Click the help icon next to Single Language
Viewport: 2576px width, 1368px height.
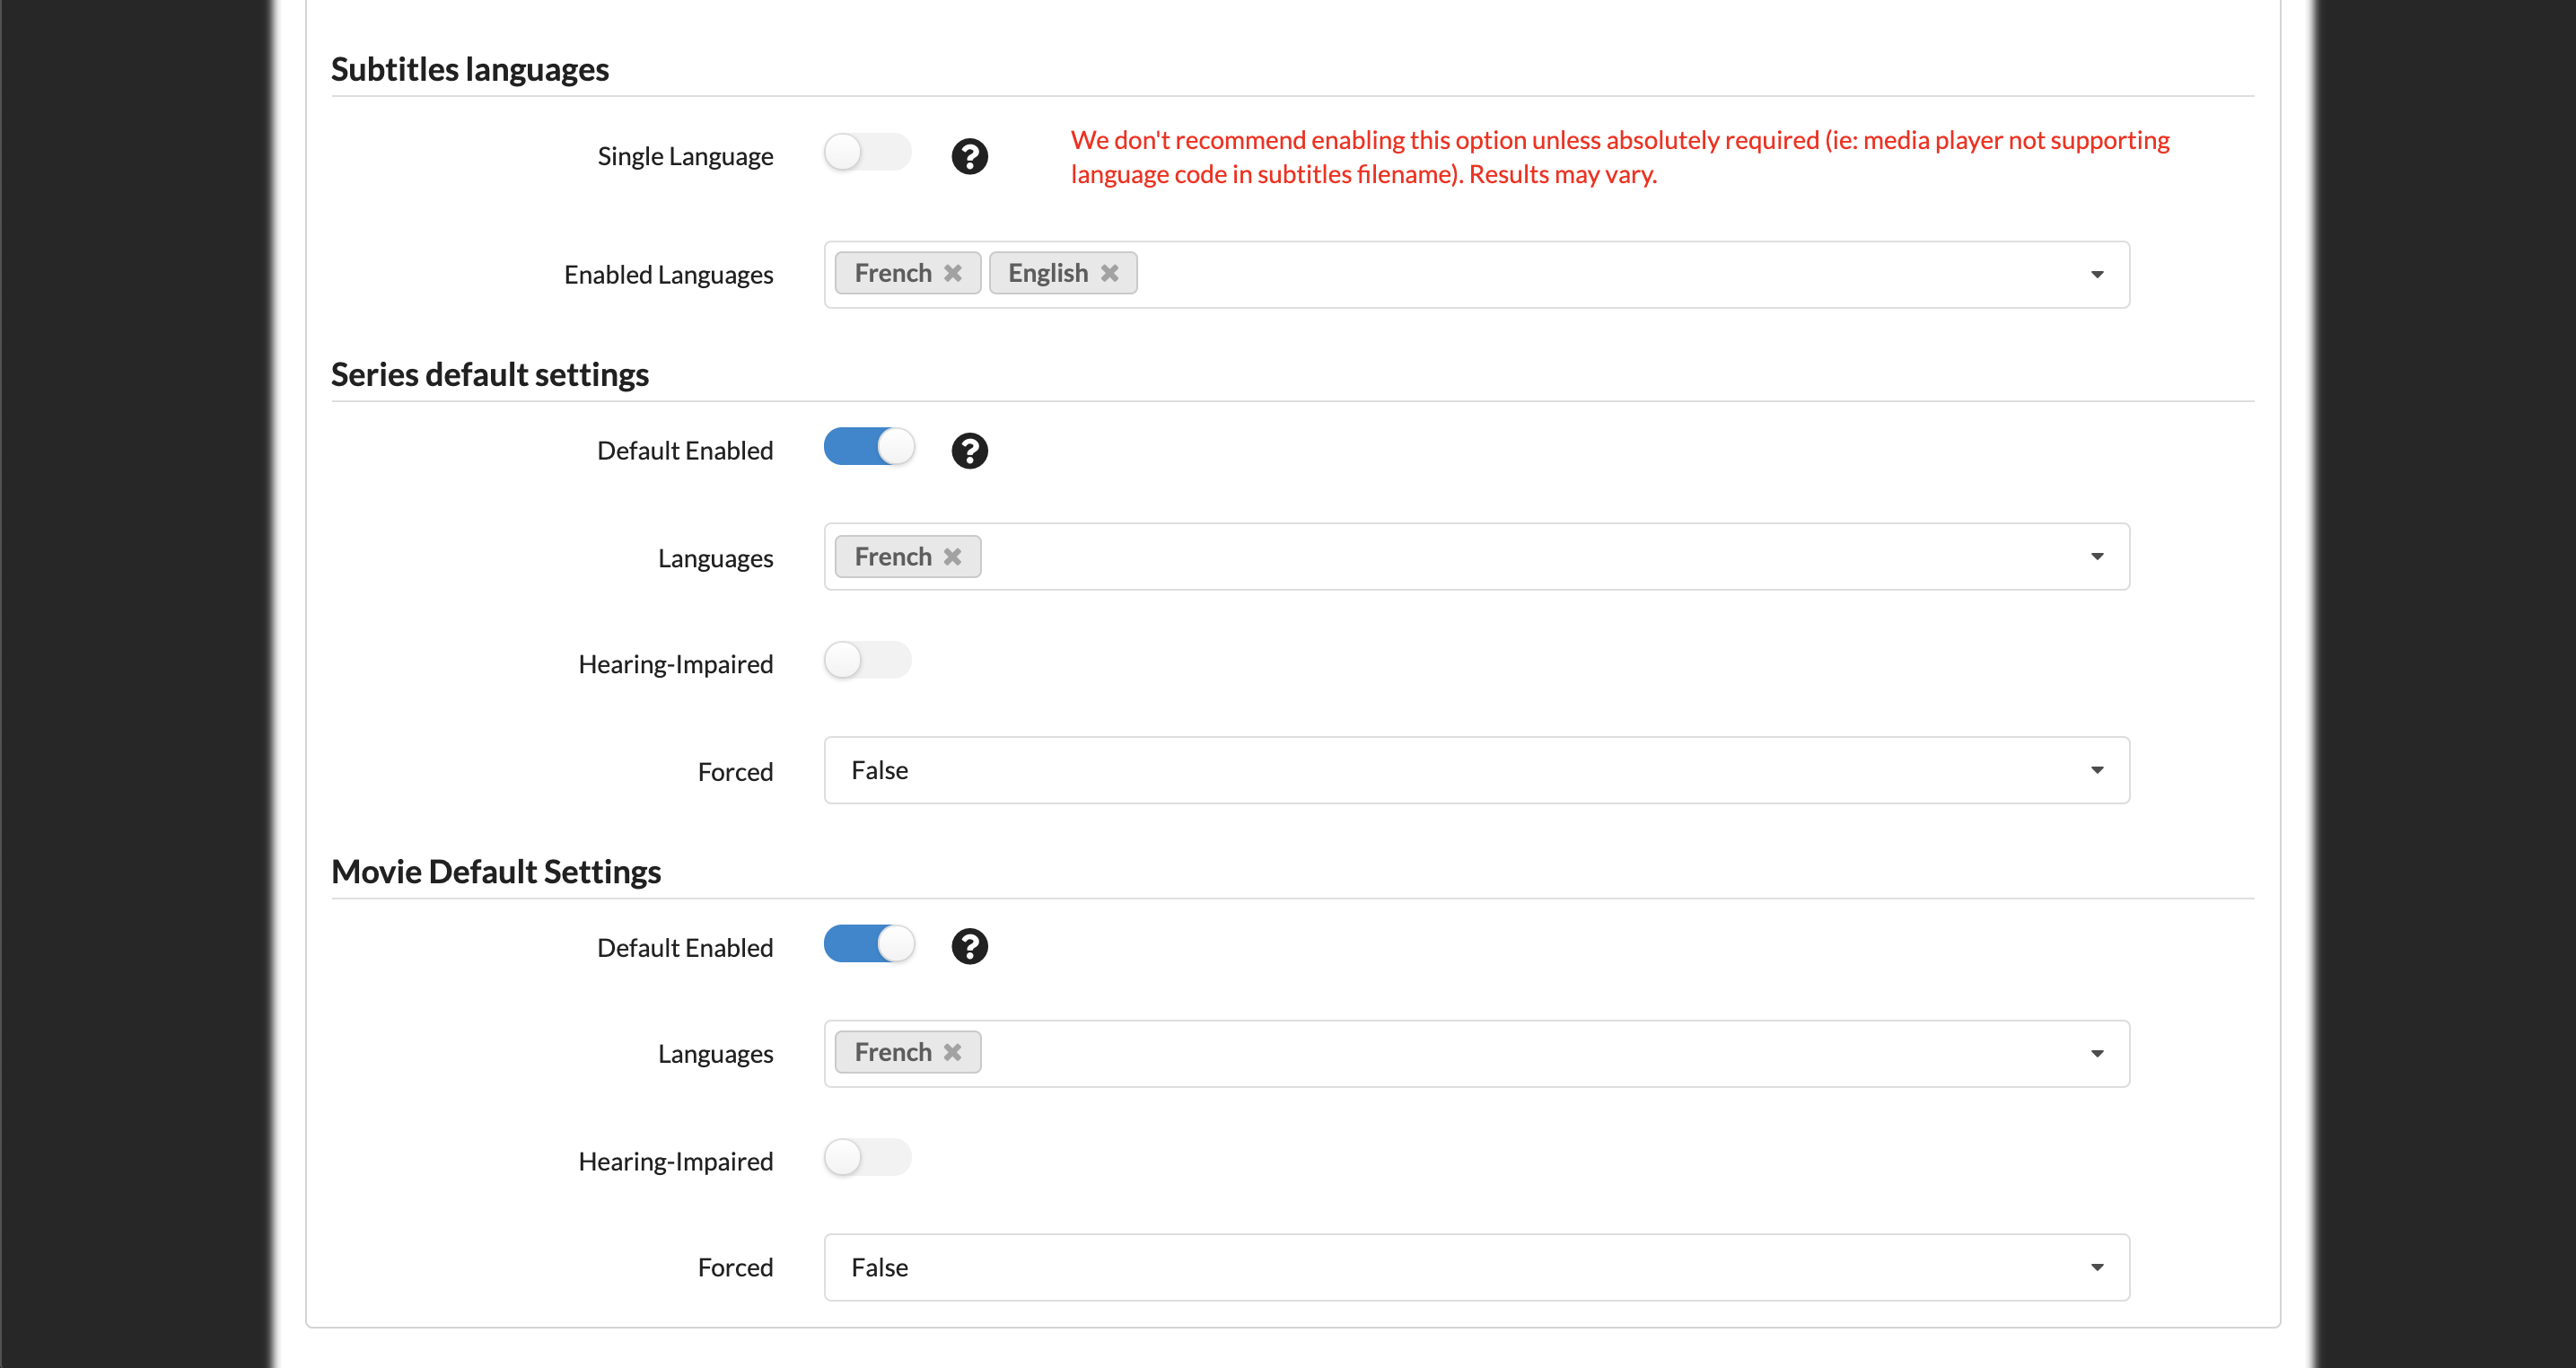pos(968,157)
